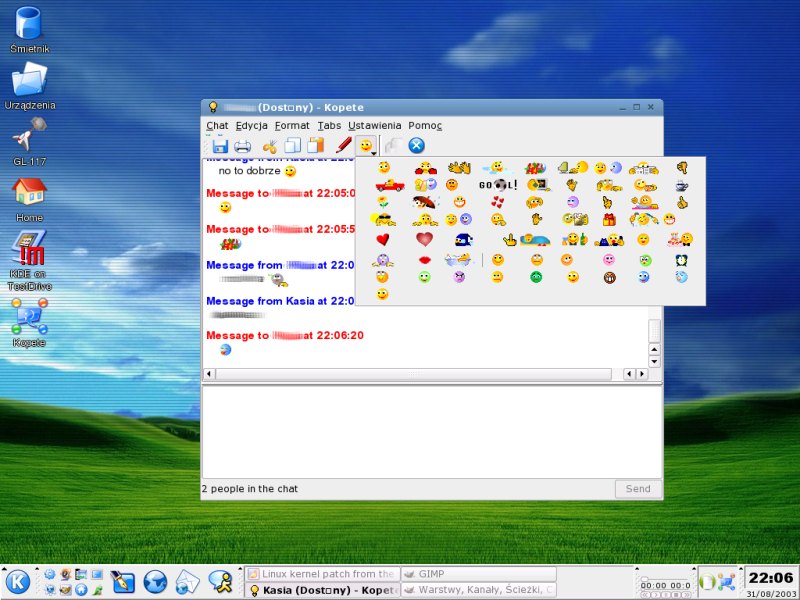Pick the boxing gloves emoticon
The height and width of the screenshot is (600, 800).
tap(425, 167)
